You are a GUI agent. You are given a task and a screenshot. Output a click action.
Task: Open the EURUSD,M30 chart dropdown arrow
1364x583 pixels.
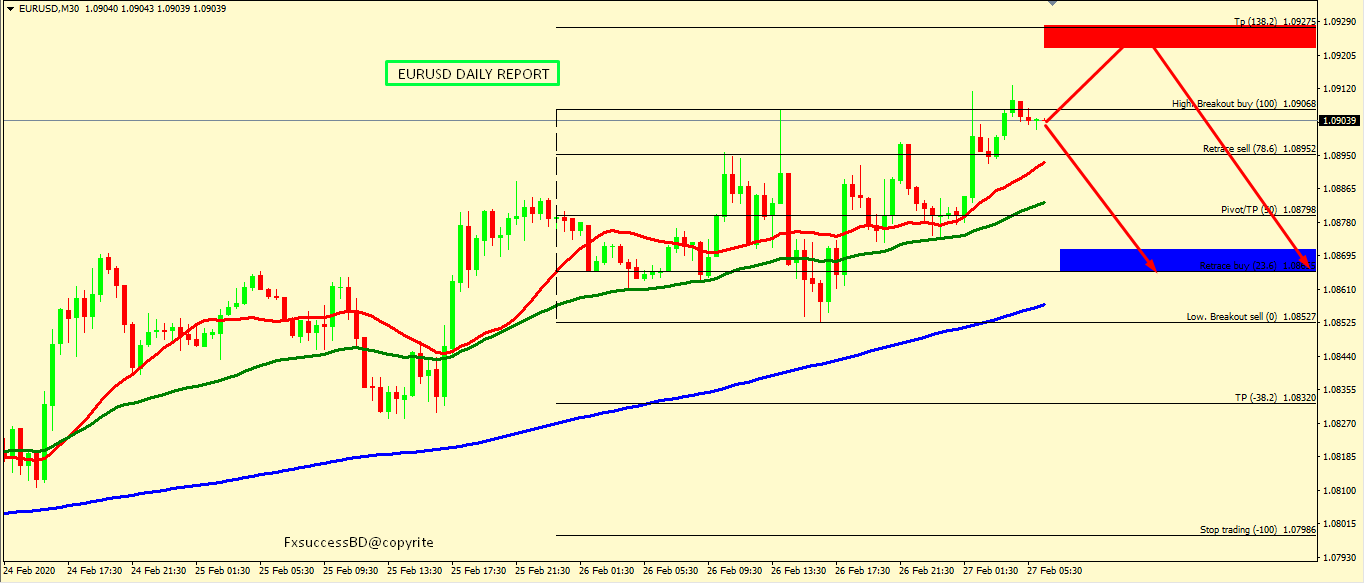(9, 8)
